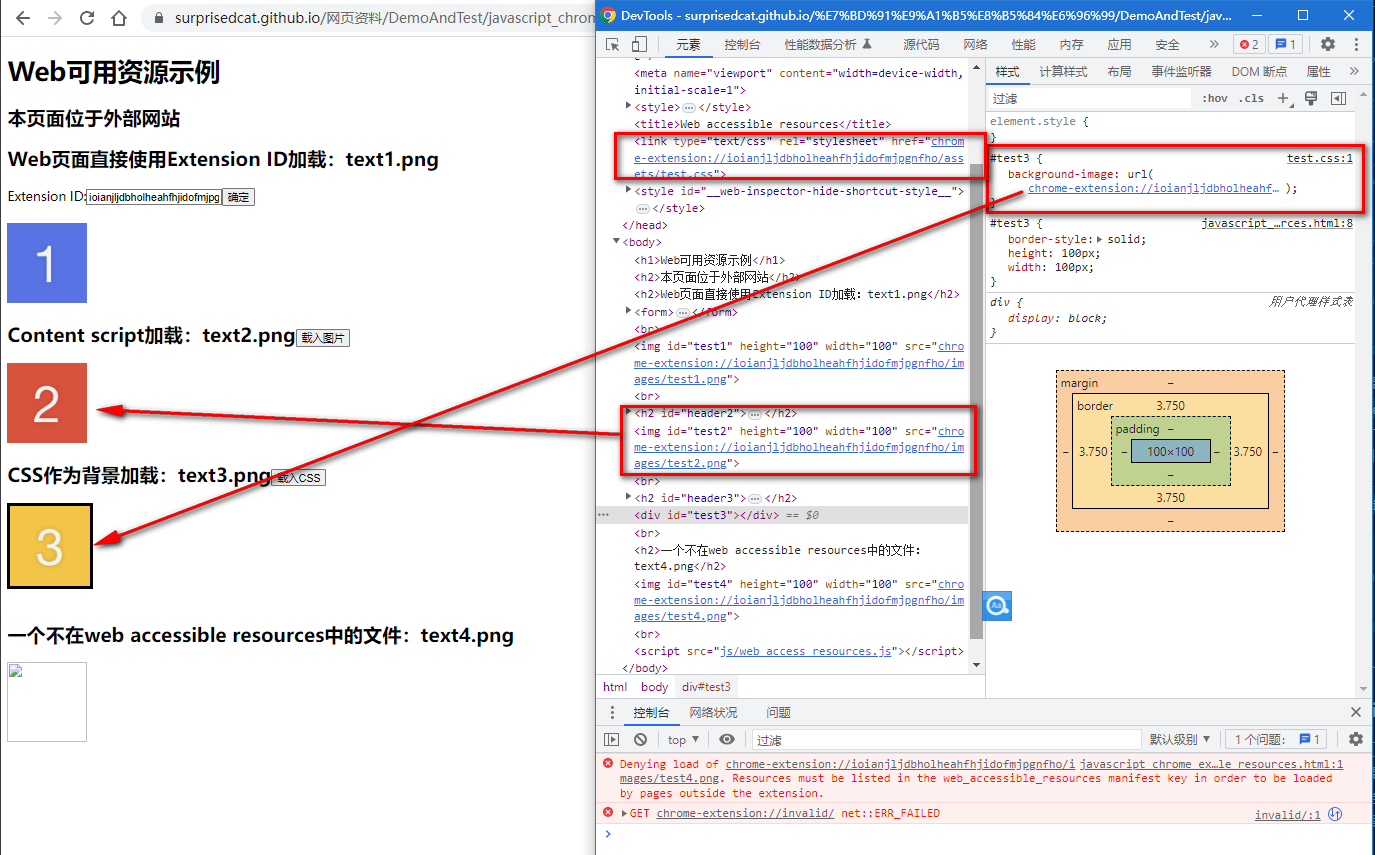The height and width of the screenshot is (855, 1375).
Task: Toggle console live expression eye icon
Action: (x=727, y=739)
